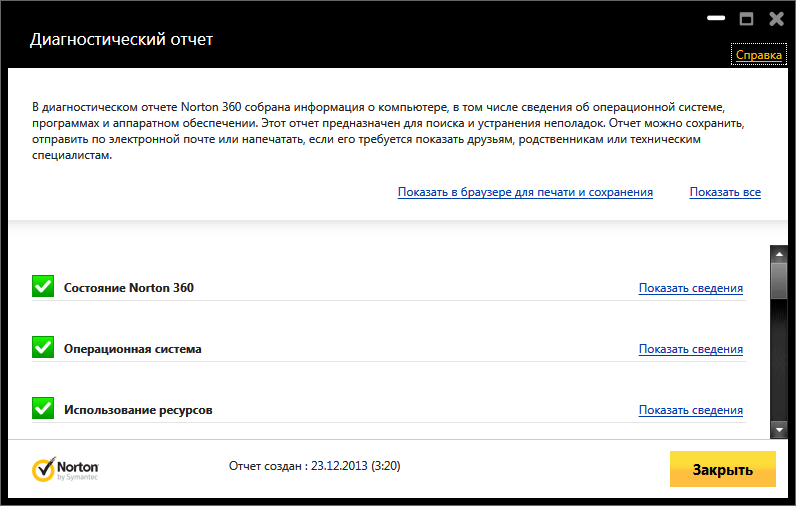Click the Операционная система row title

[133, 349]
